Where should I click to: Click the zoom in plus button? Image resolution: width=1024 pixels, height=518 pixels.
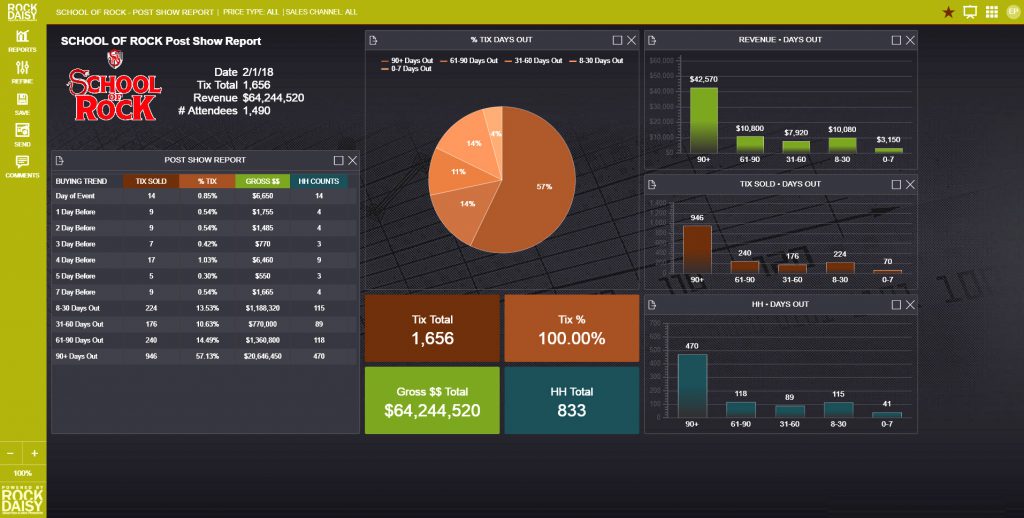35,453
